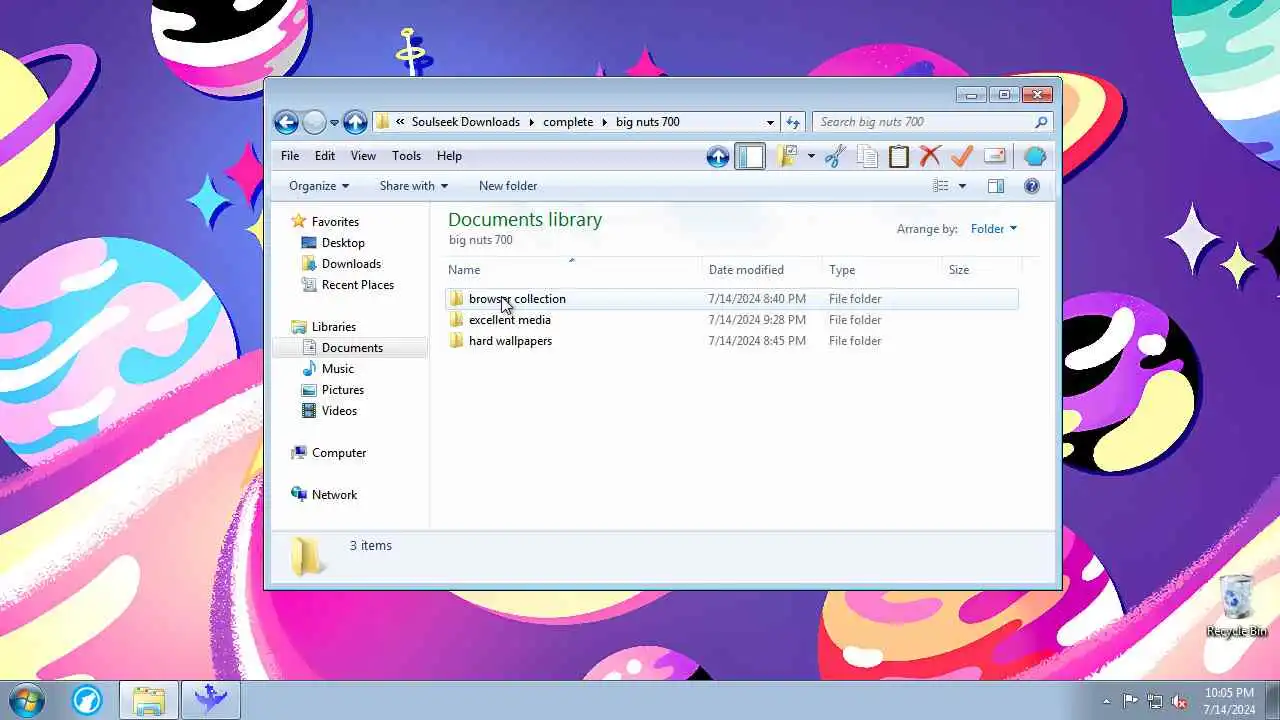The width and height of the screenshot is (1280, 720).
Task: Open the Share with dropdown
Action: pyautogui.click(x=413, y=186)
